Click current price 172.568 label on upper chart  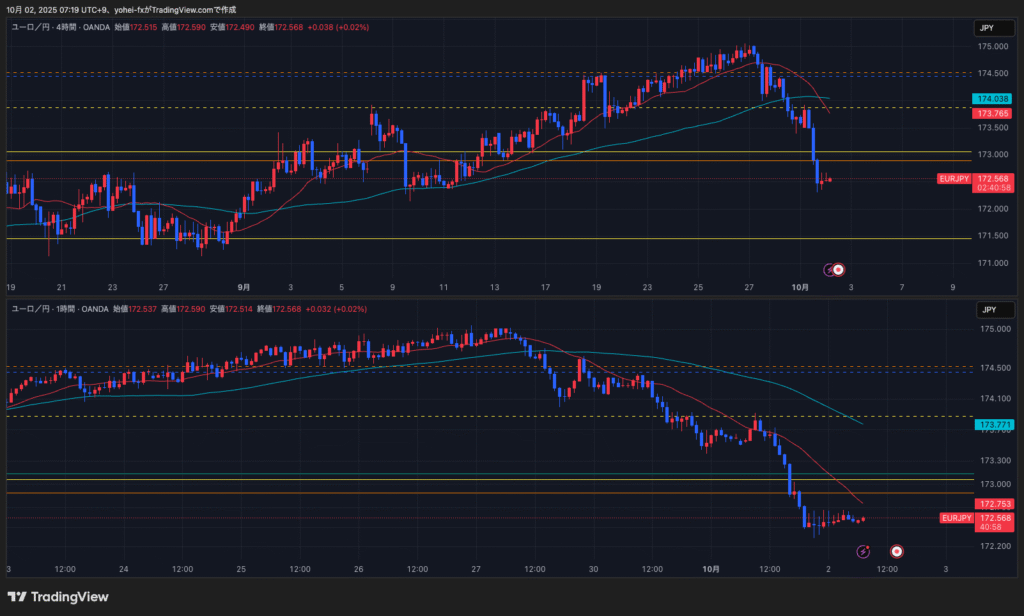tap(993, 178)
